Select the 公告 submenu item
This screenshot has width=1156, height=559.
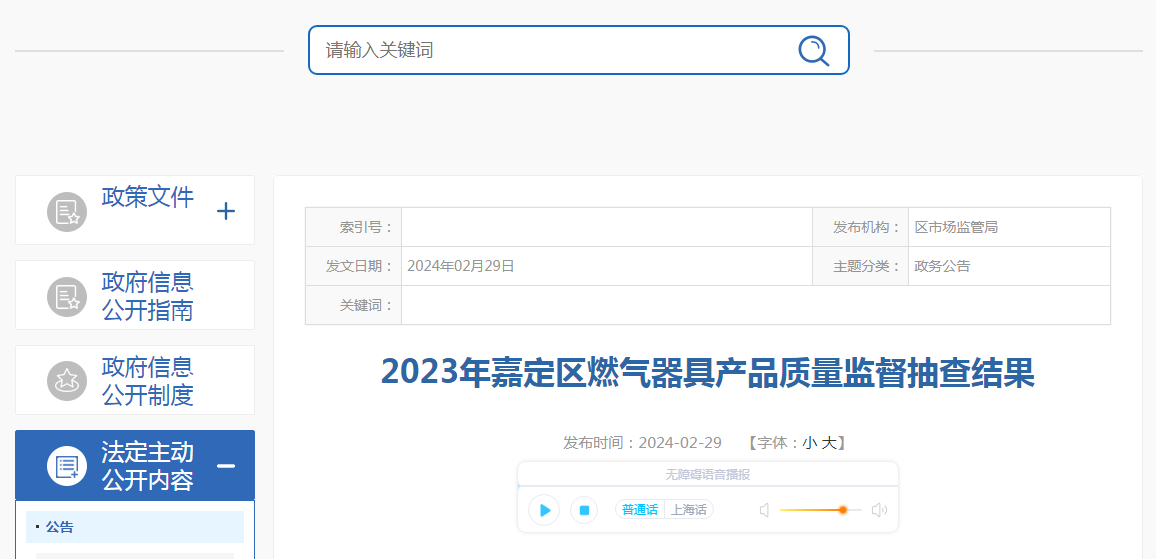(x=135, y=527)
